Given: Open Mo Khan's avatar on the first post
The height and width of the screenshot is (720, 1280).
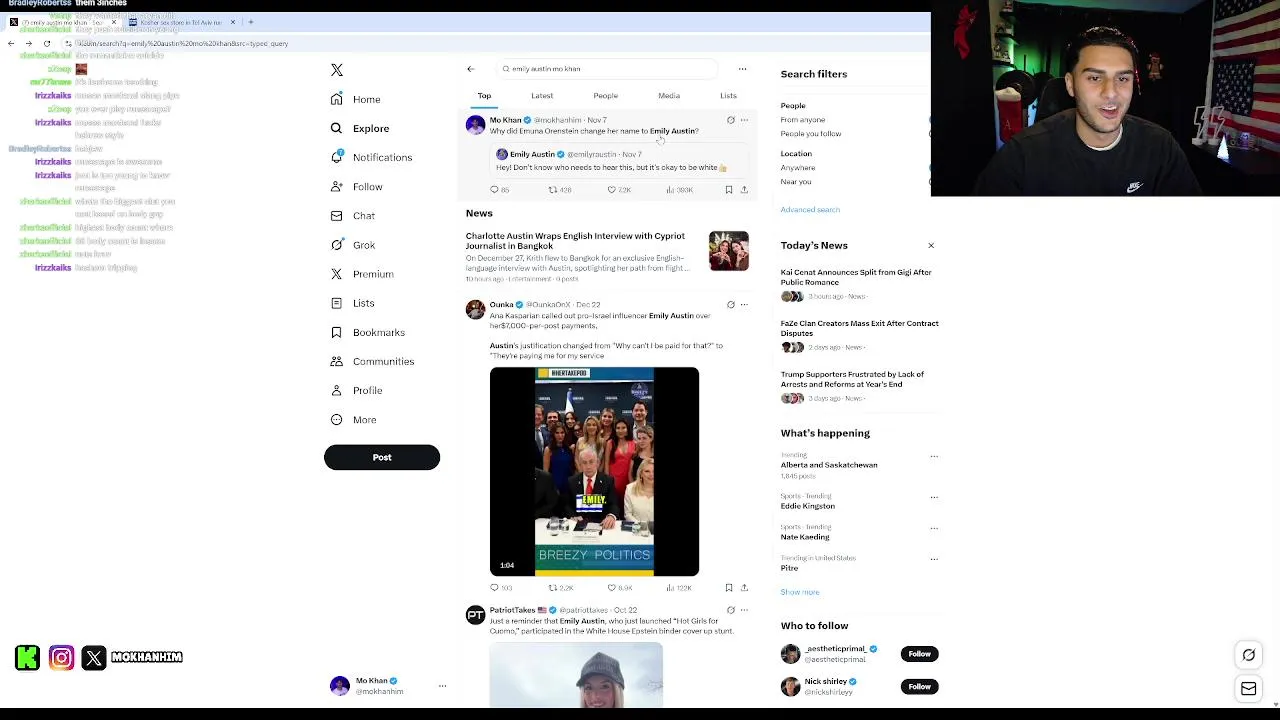Looking at the screenshot, I should tap(475, 125).
